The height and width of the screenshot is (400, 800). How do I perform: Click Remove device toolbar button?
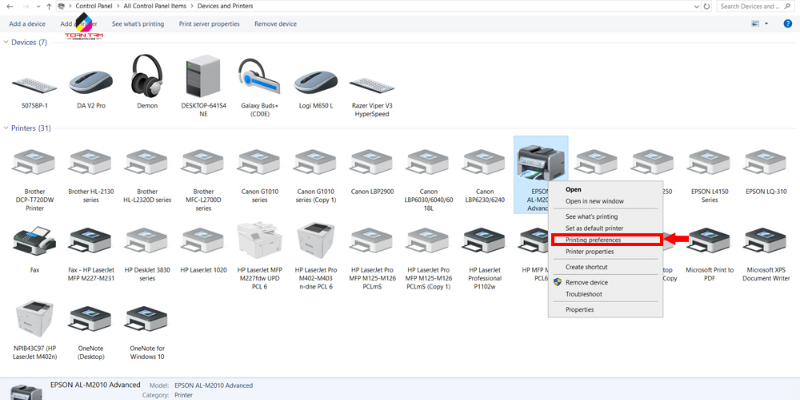pyautogui.click(x=275, y=24)
